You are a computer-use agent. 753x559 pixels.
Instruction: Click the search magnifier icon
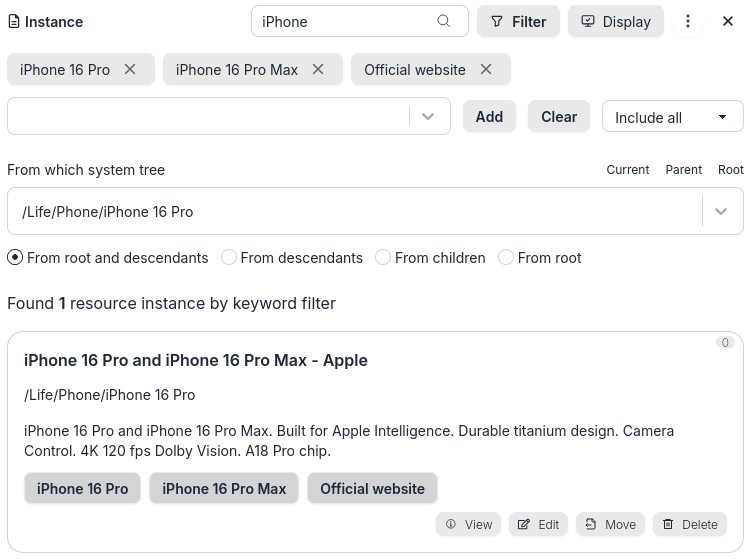[444, 21]
